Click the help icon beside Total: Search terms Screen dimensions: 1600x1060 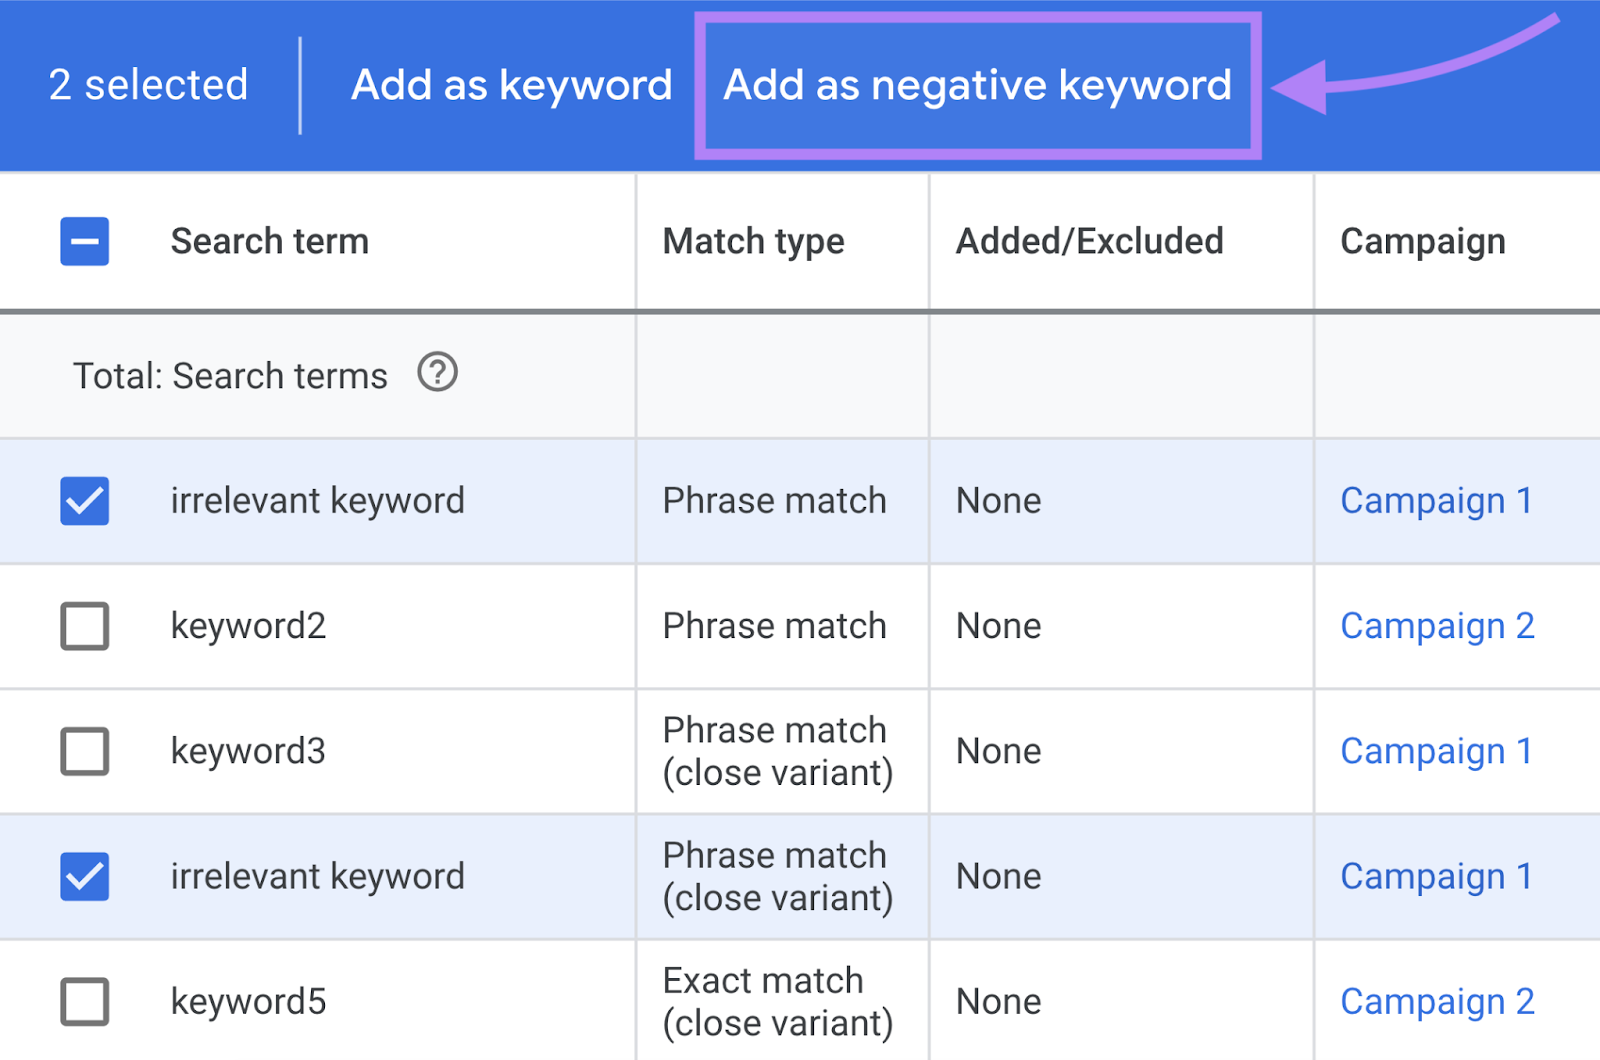coord(437,374)
